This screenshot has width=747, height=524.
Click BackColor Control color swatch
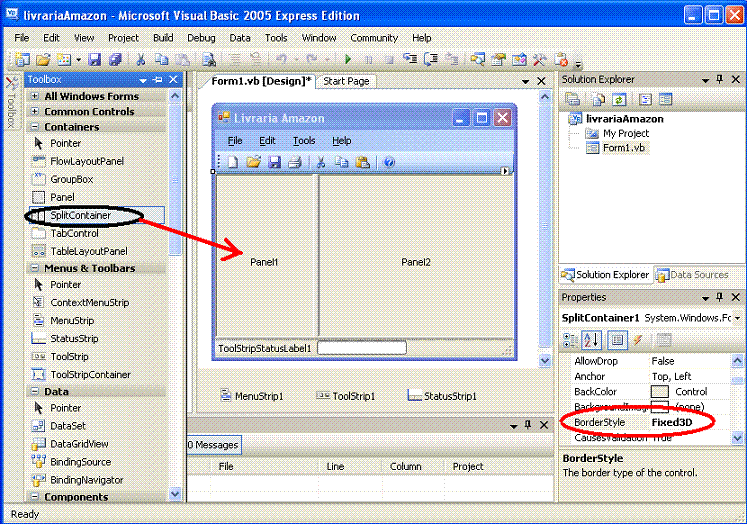tap(659, 392)
